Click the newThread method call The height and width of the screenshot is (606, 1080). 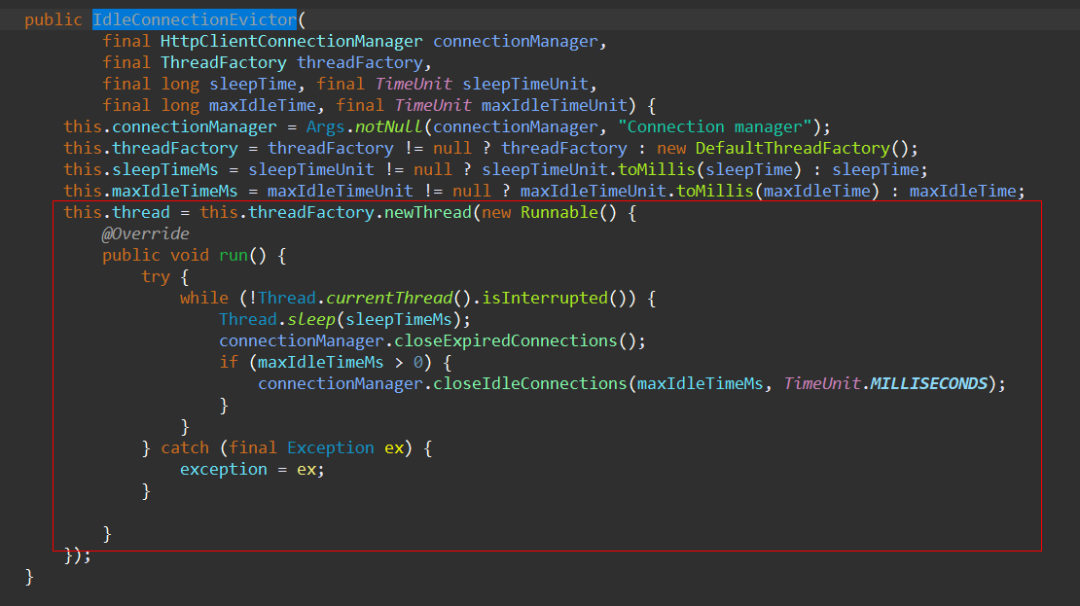[x=428, y=212]
